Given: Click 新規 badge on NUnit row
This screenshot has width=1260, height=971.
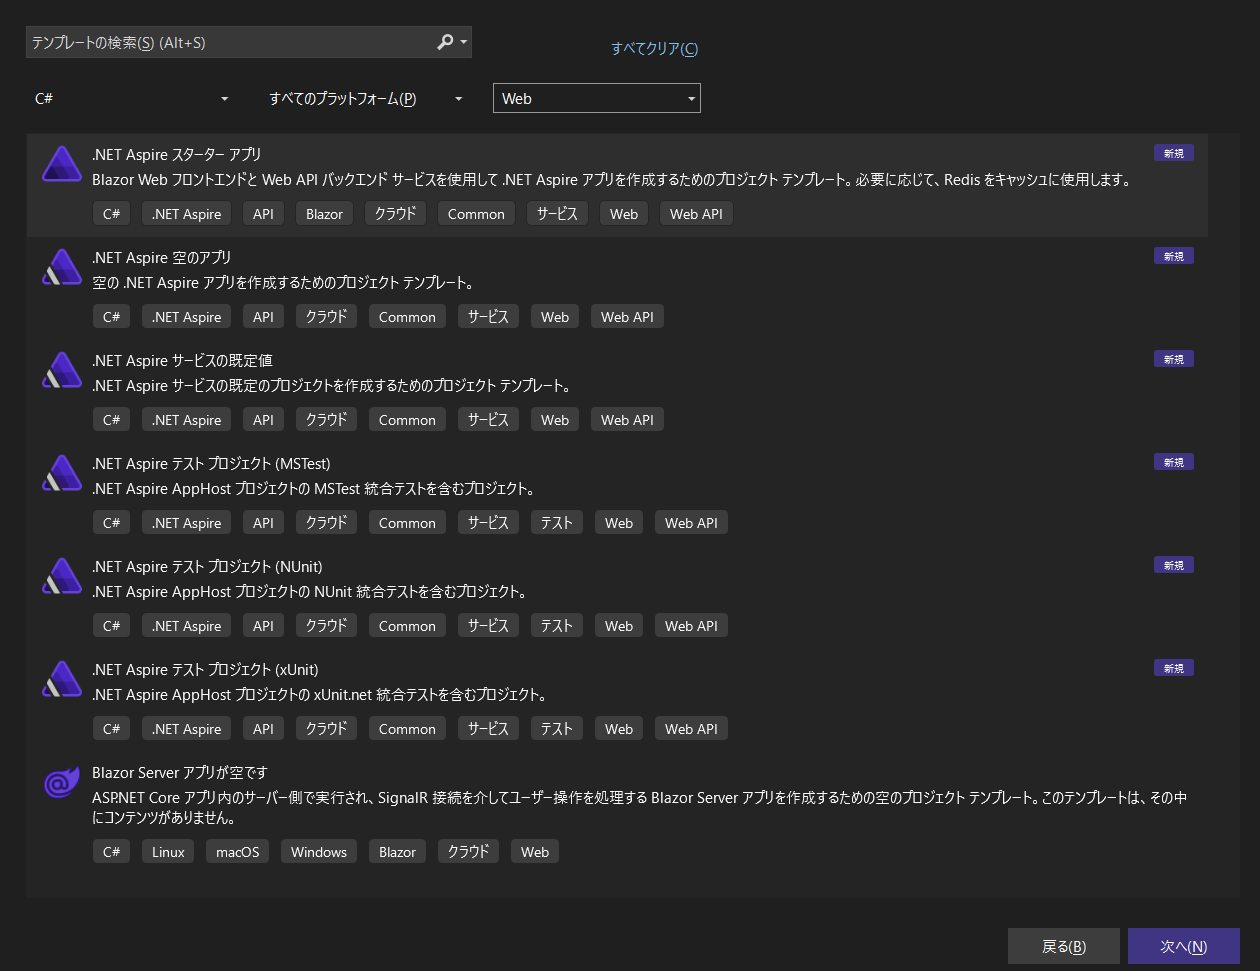Looking at the screenshot, I should click(1173, 565).
